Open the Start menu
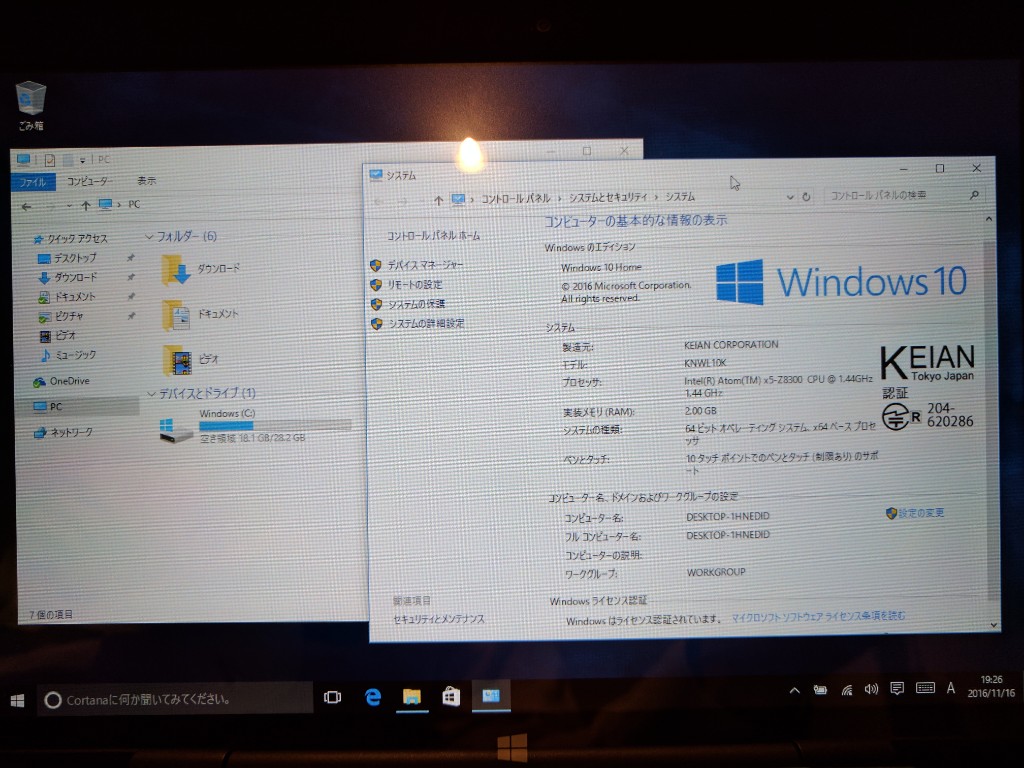This screenshot has width=1024, height=768. pyautogui.click(x=18, y=700)
